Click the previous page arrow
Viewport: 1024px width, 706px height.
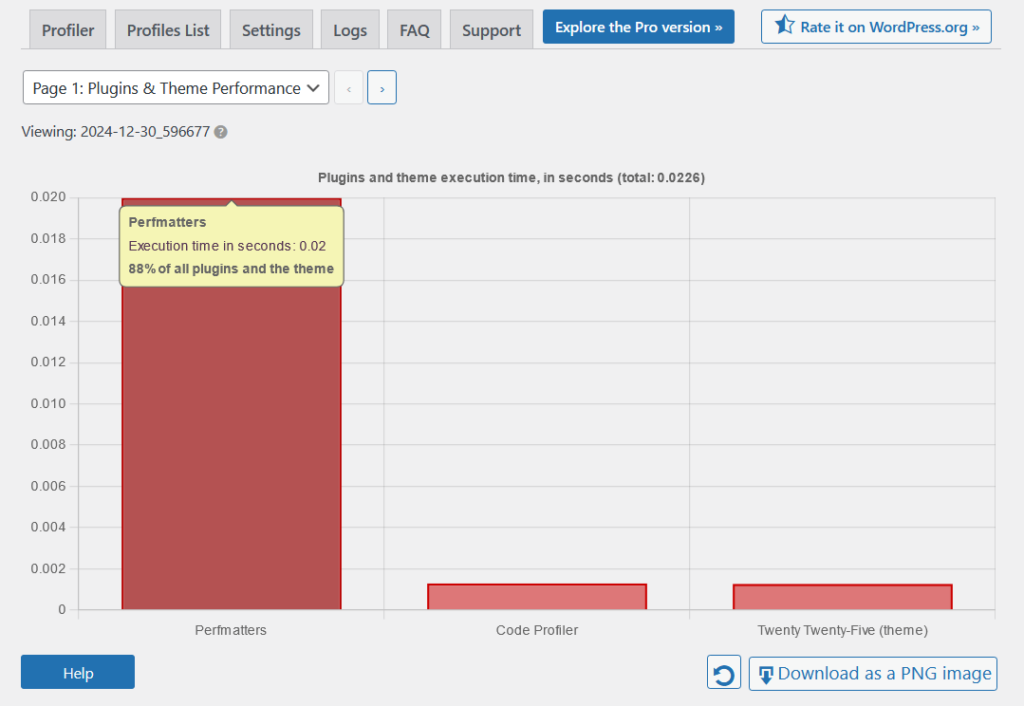349,88
